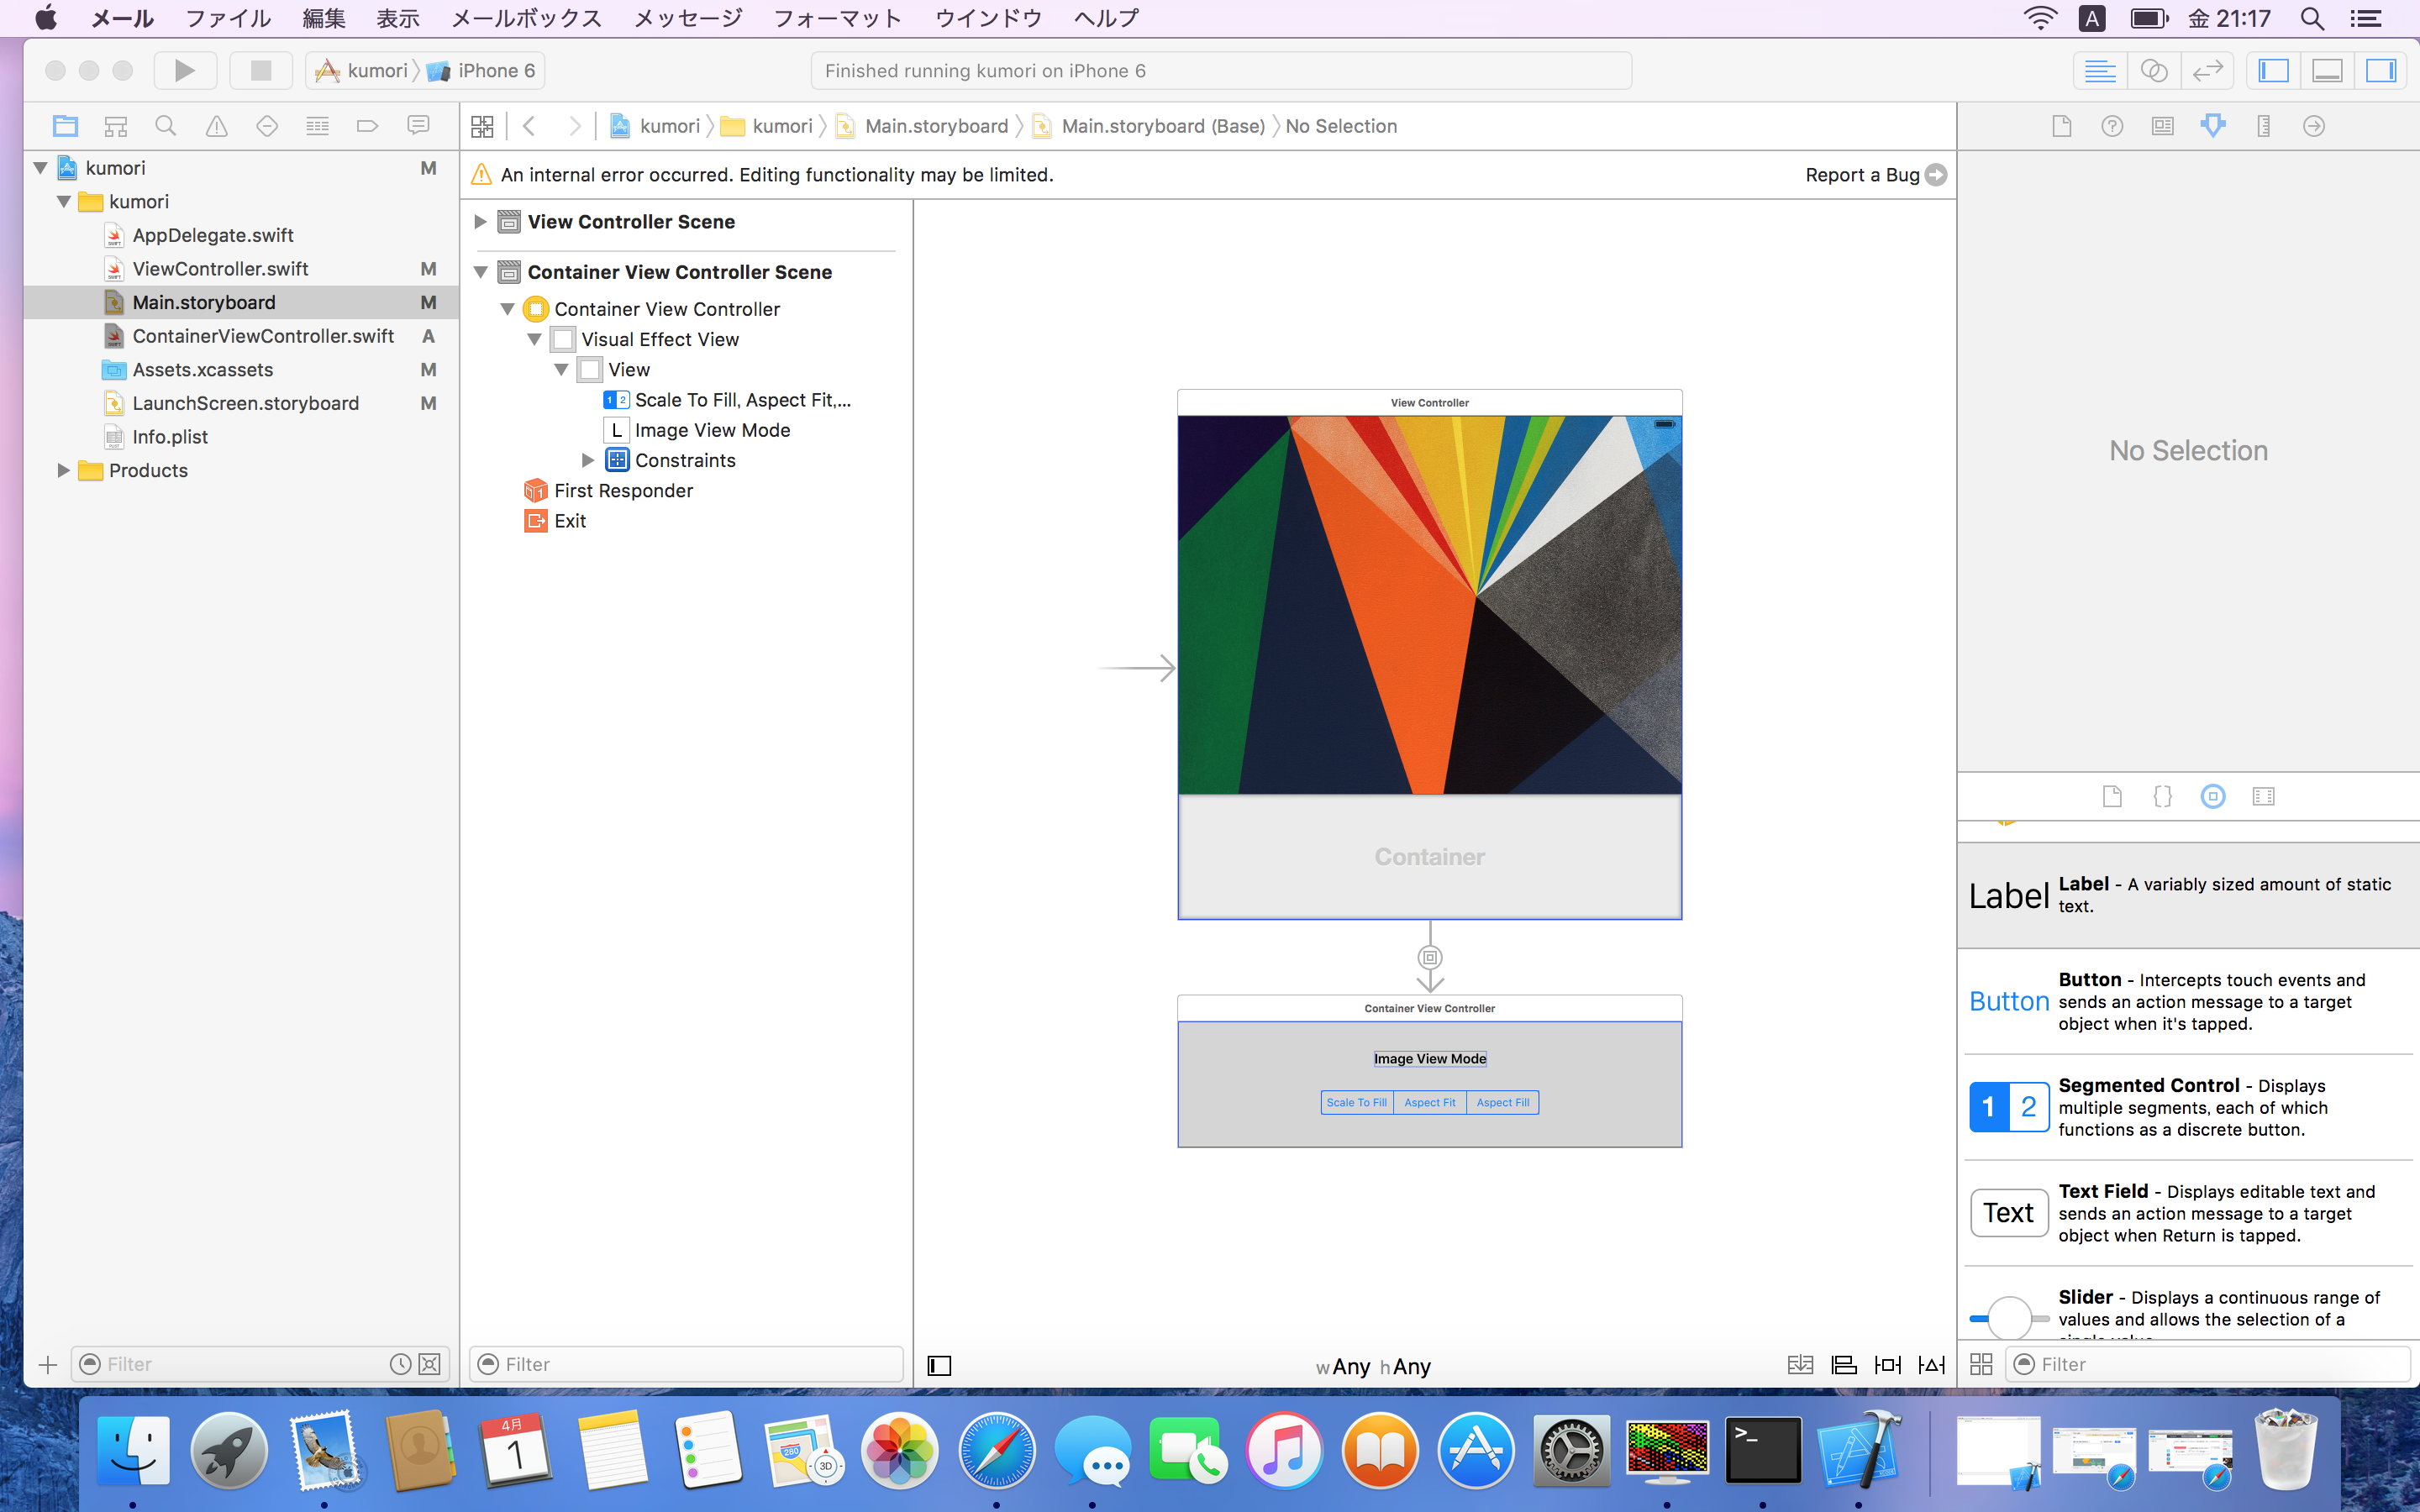Screen dimensions: 2420x1512
Task: Go forward in editor history
Action: (574, 126)
